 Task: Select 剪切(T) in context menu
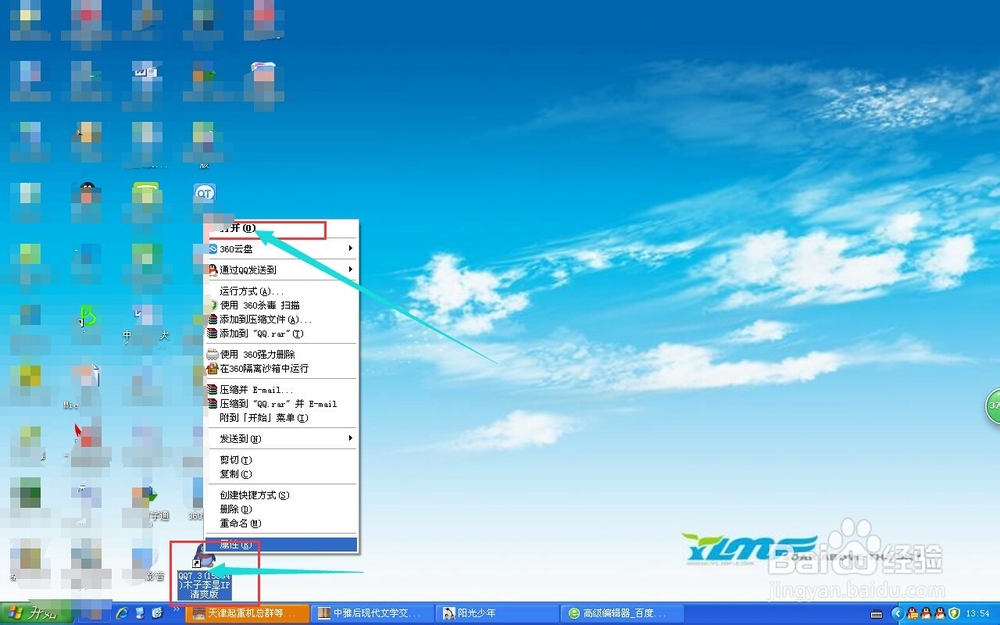281,459
